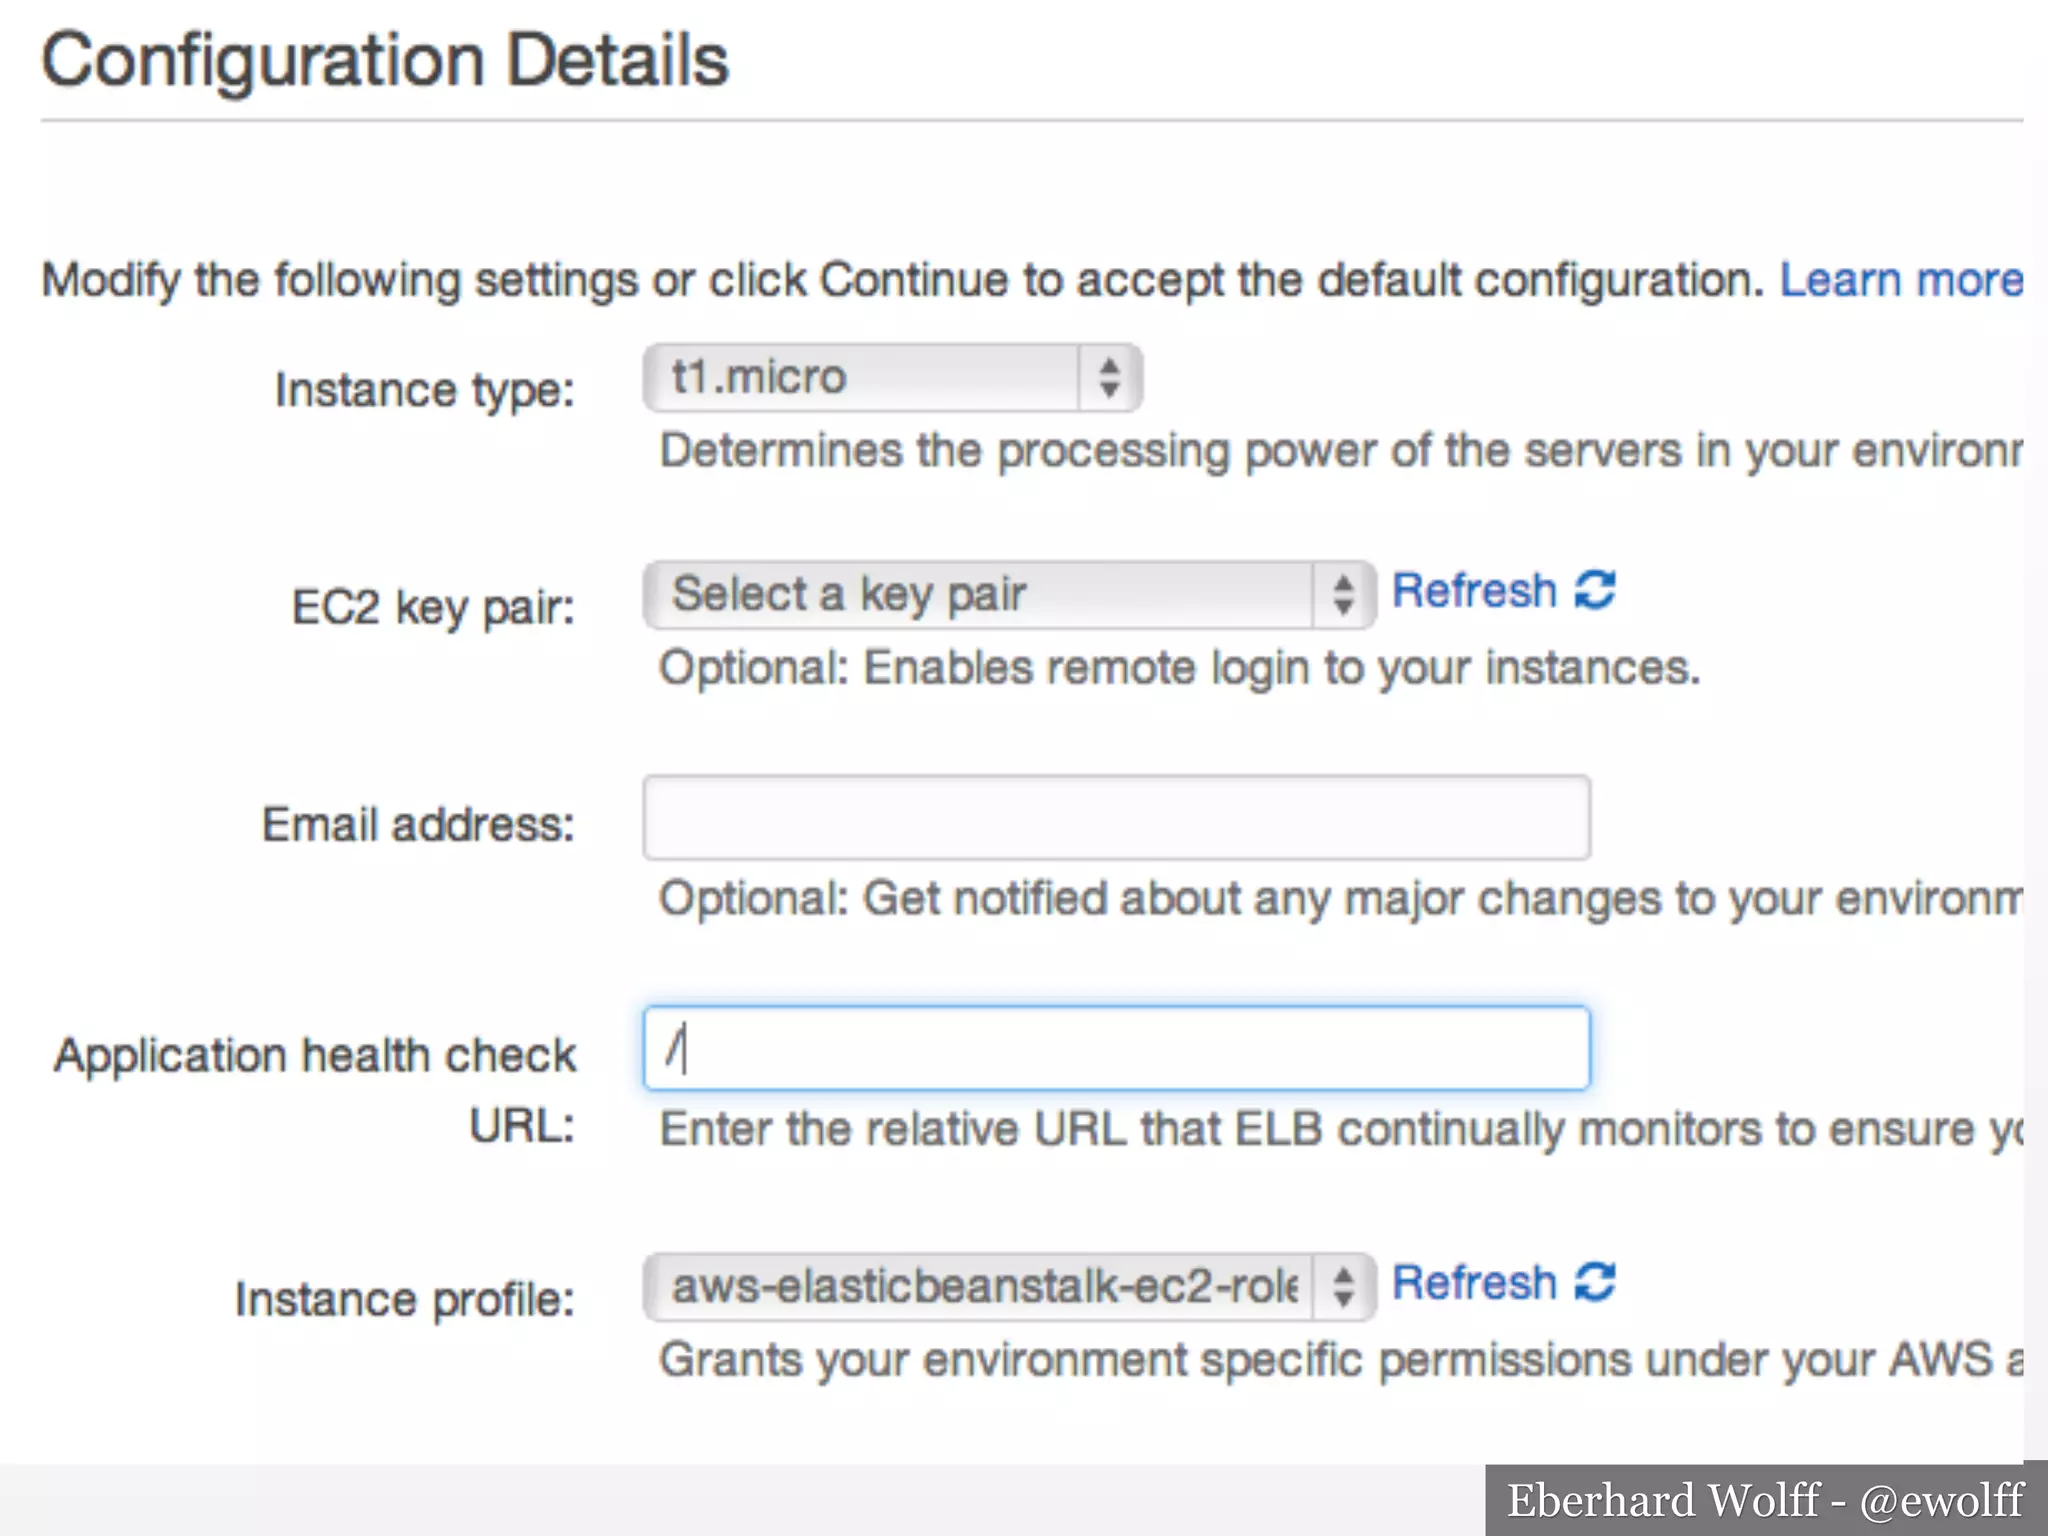Click the EC2 key pair label
2048x1536 pixels.
coord(433,607)
